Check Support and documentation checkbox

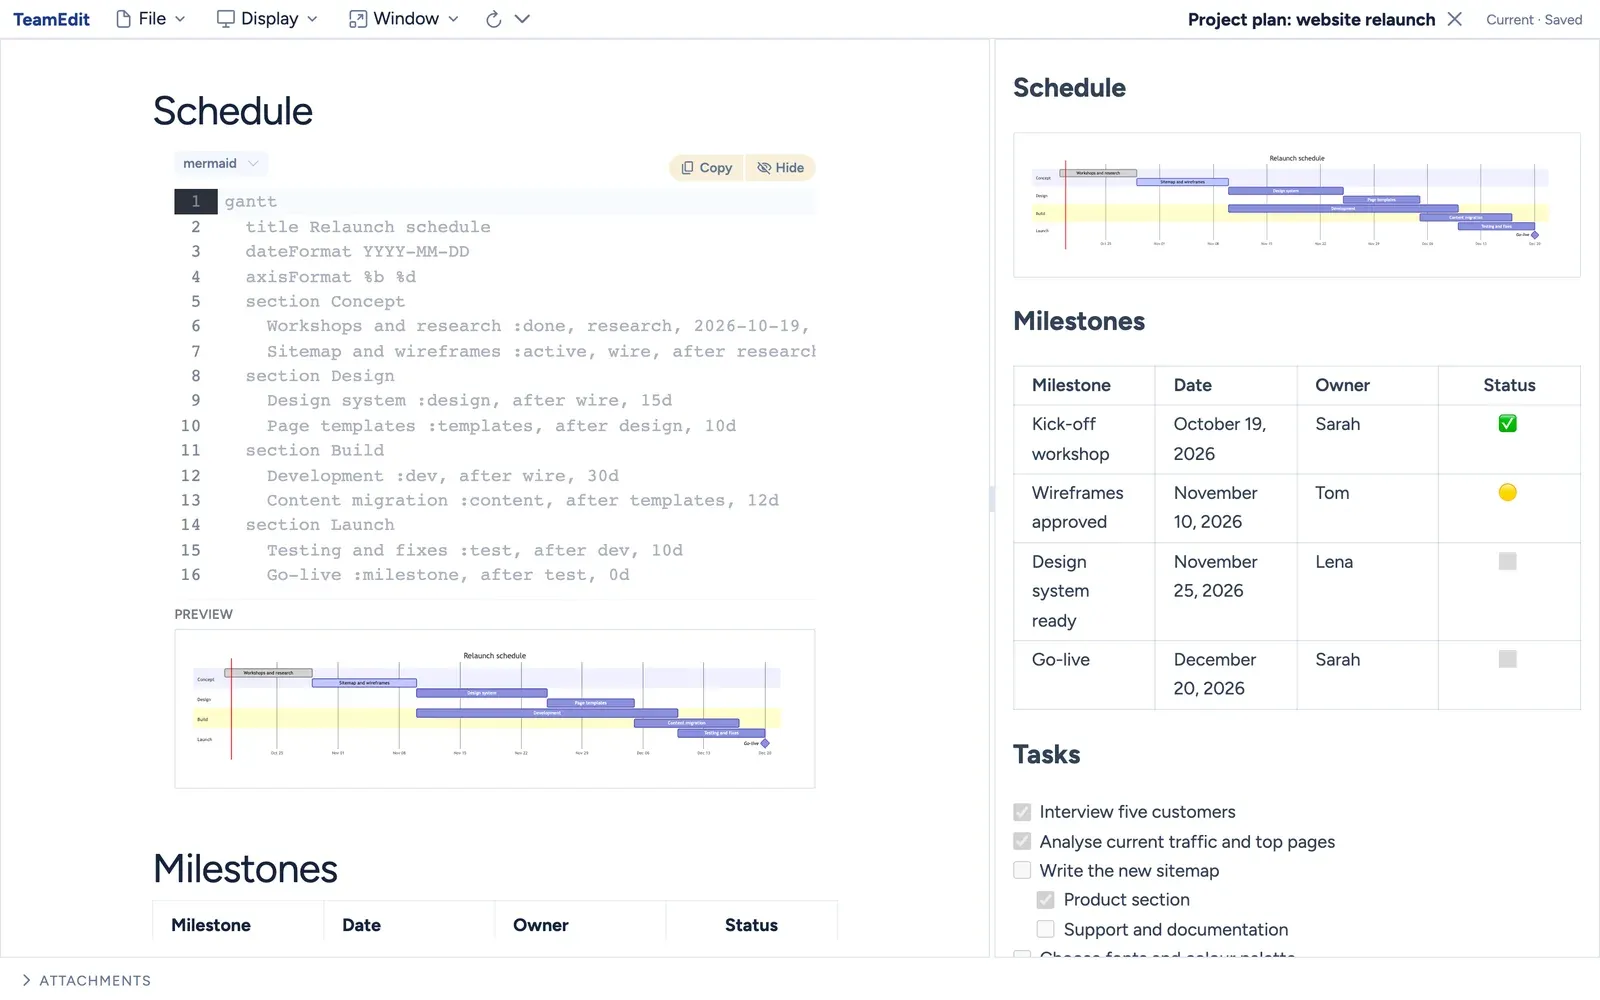pyautogui.click(x=1046, y=929)
